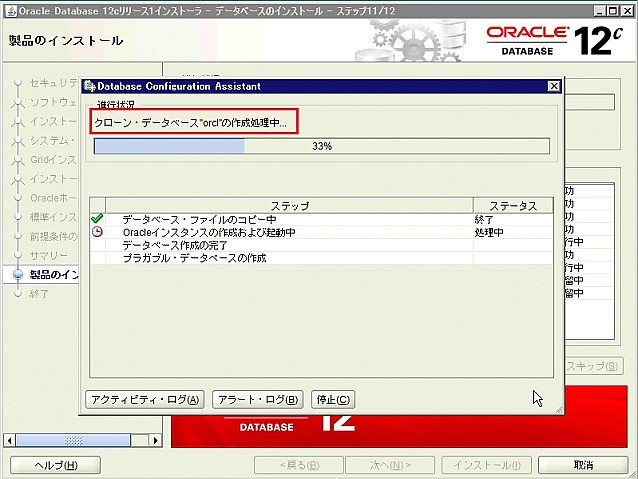Select the 終了 step in sidebar
Screen dimensions: 638x479
[x=39, y=294]
